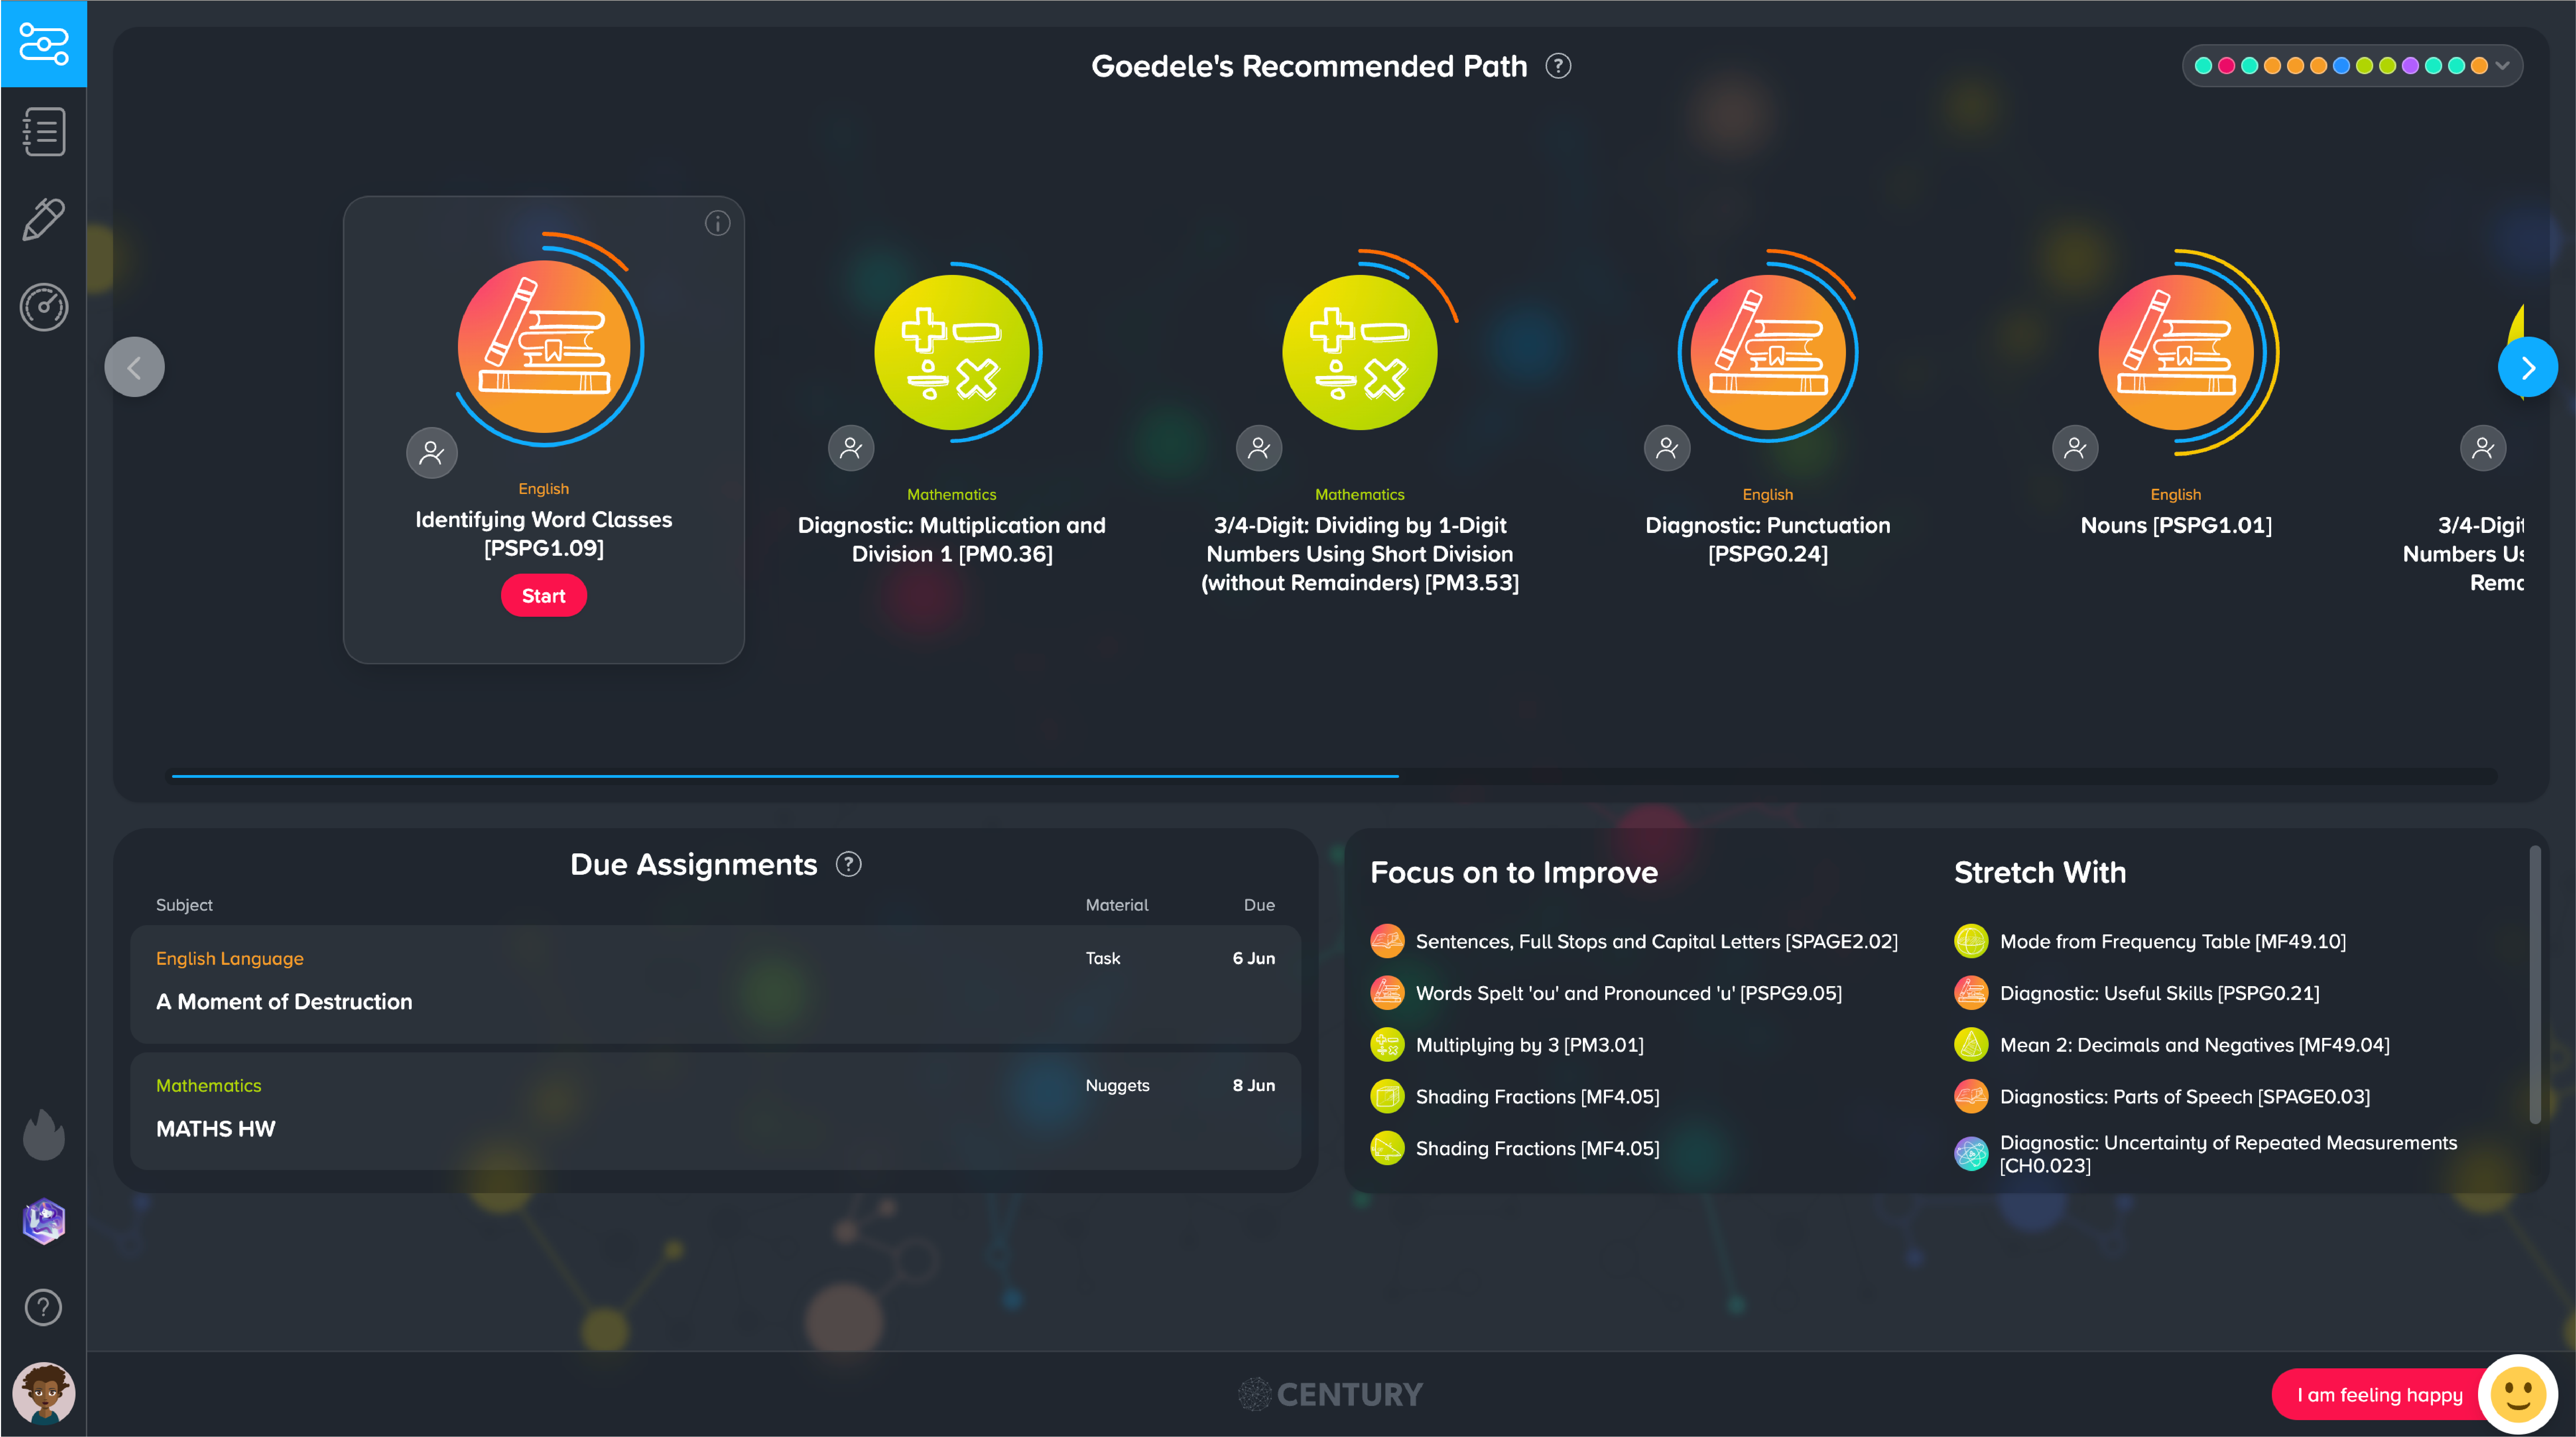Go to next recommended path items
The image size is (2576, 1437).
pos(2528,367)
